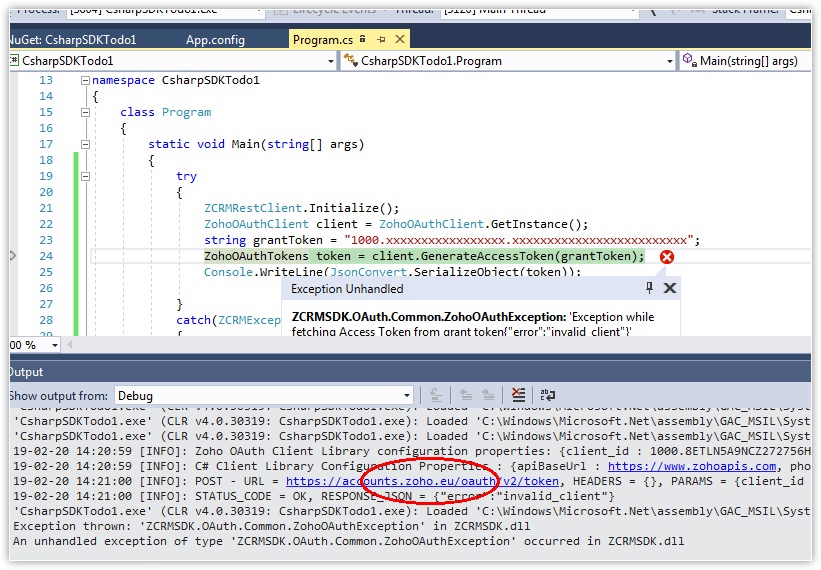Switch to the NuGet: CsharpSDKTodo1 tab
The image size is (821, 570).
click(x=72, y=40)
